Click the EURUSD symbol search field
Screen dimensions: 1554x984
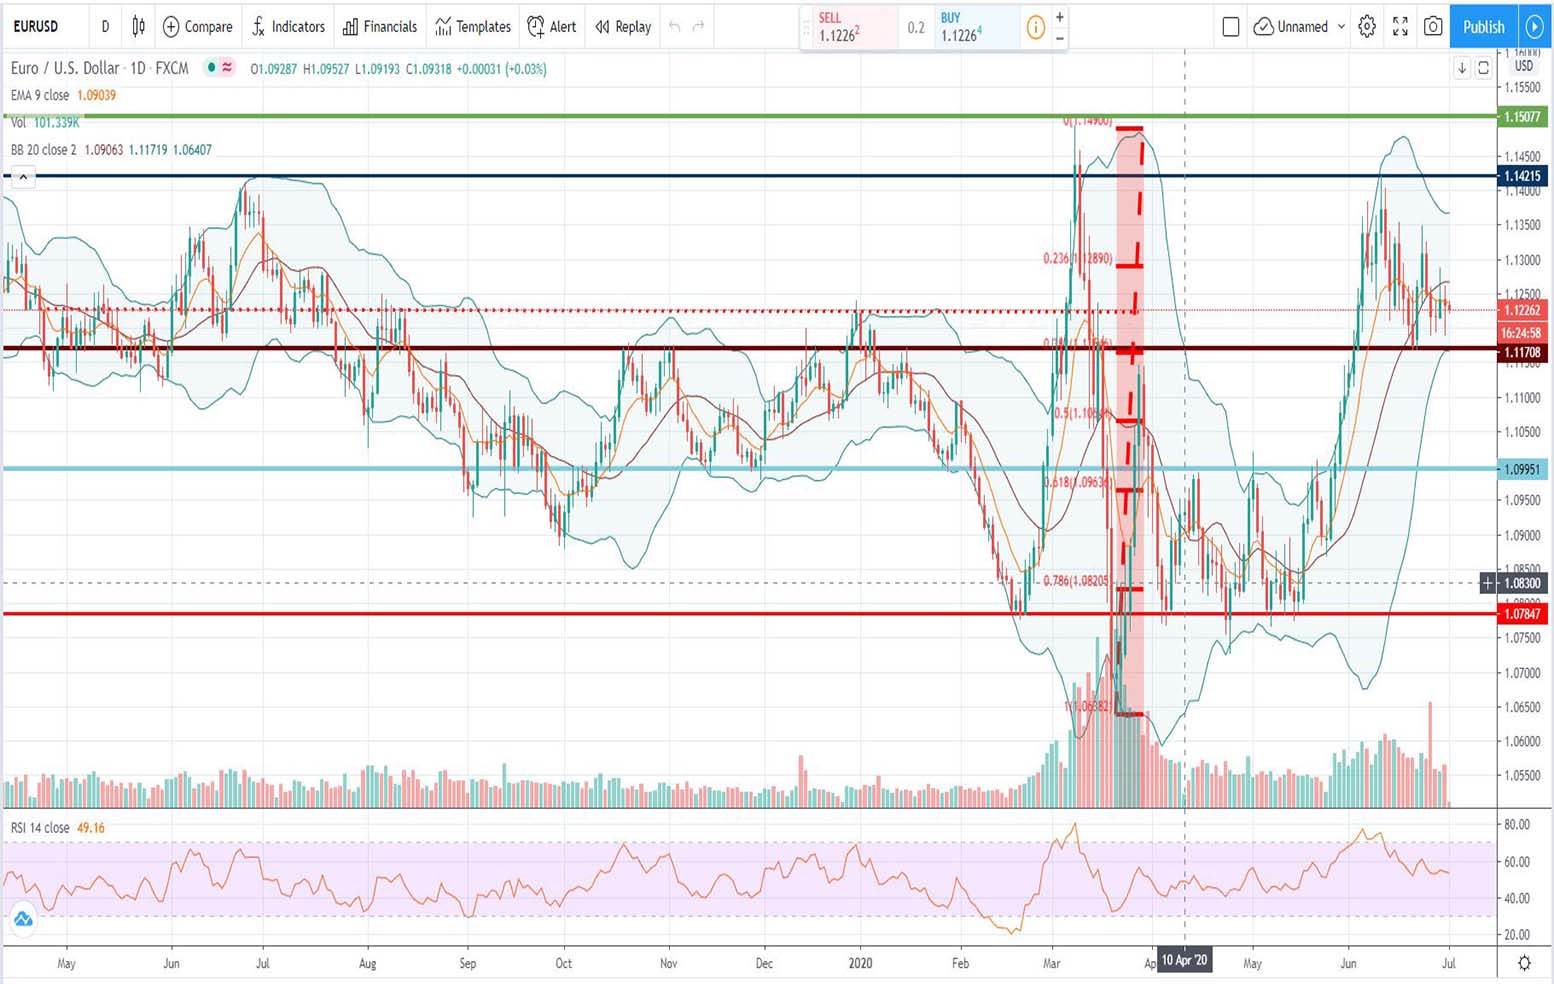coord(36,27)
